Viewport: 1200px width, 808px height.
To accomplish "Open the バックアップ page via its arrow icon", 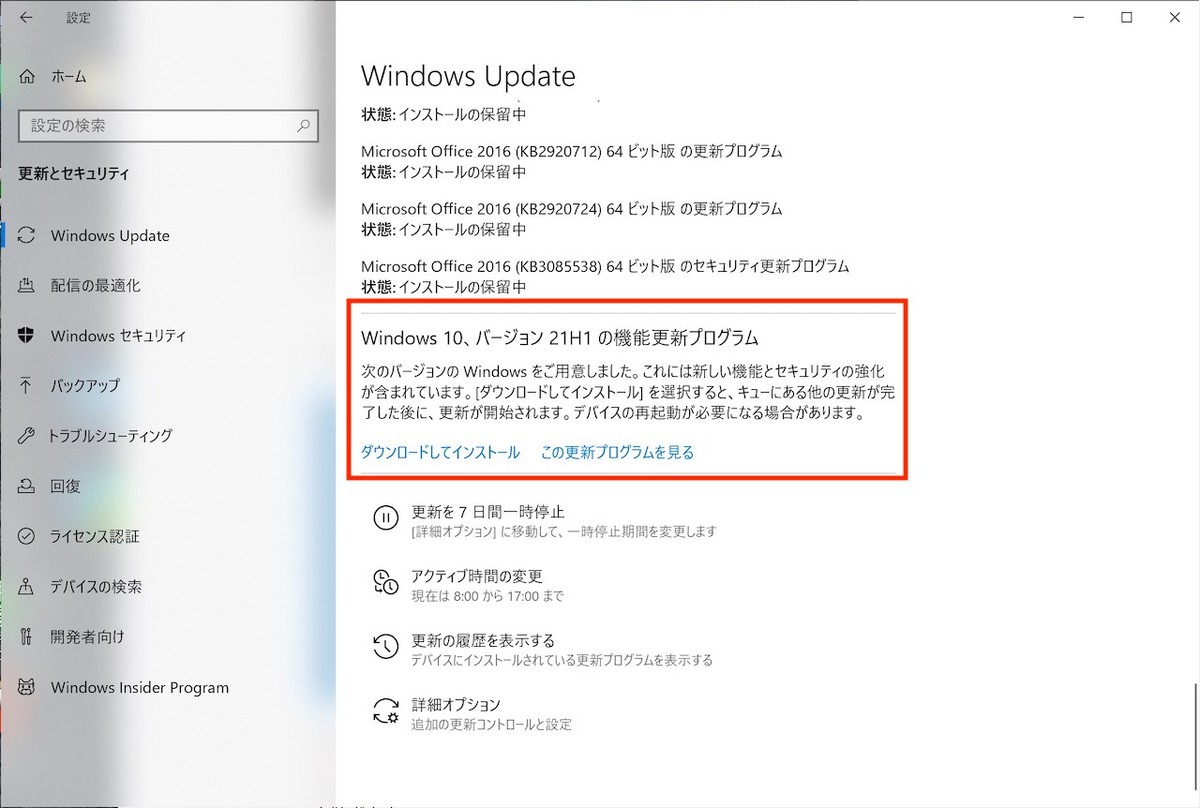I will coord(27,386).
